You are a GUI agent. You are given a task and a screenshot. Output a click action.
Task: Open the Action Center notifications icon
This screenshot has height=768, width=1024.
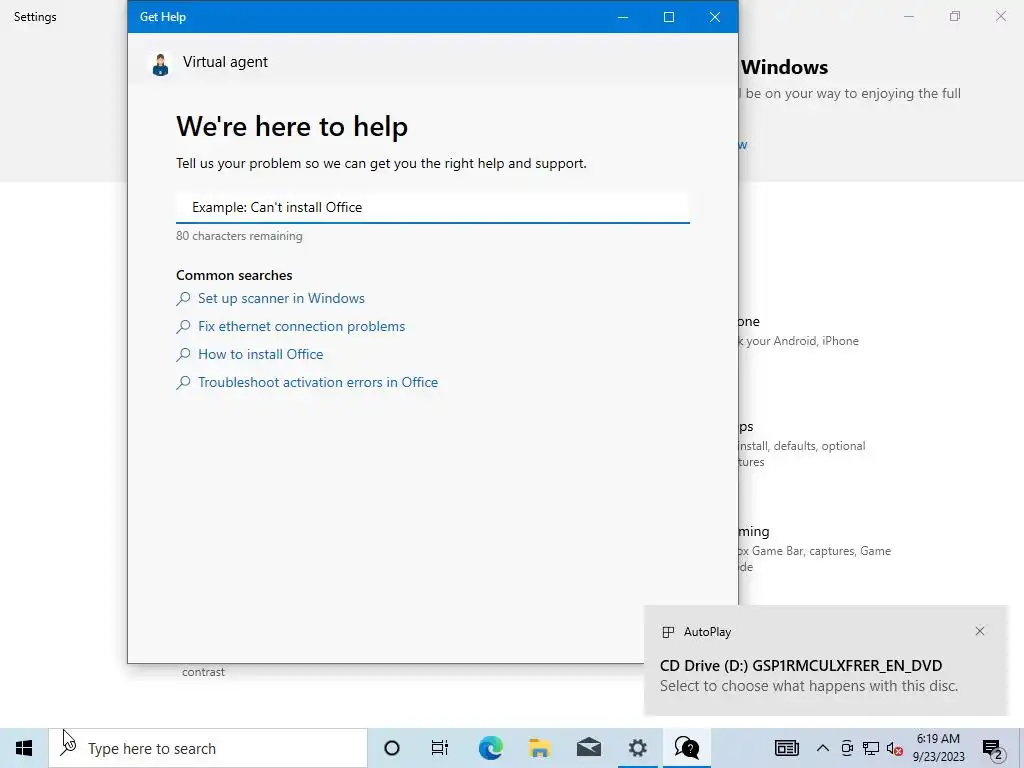point(993,748)
